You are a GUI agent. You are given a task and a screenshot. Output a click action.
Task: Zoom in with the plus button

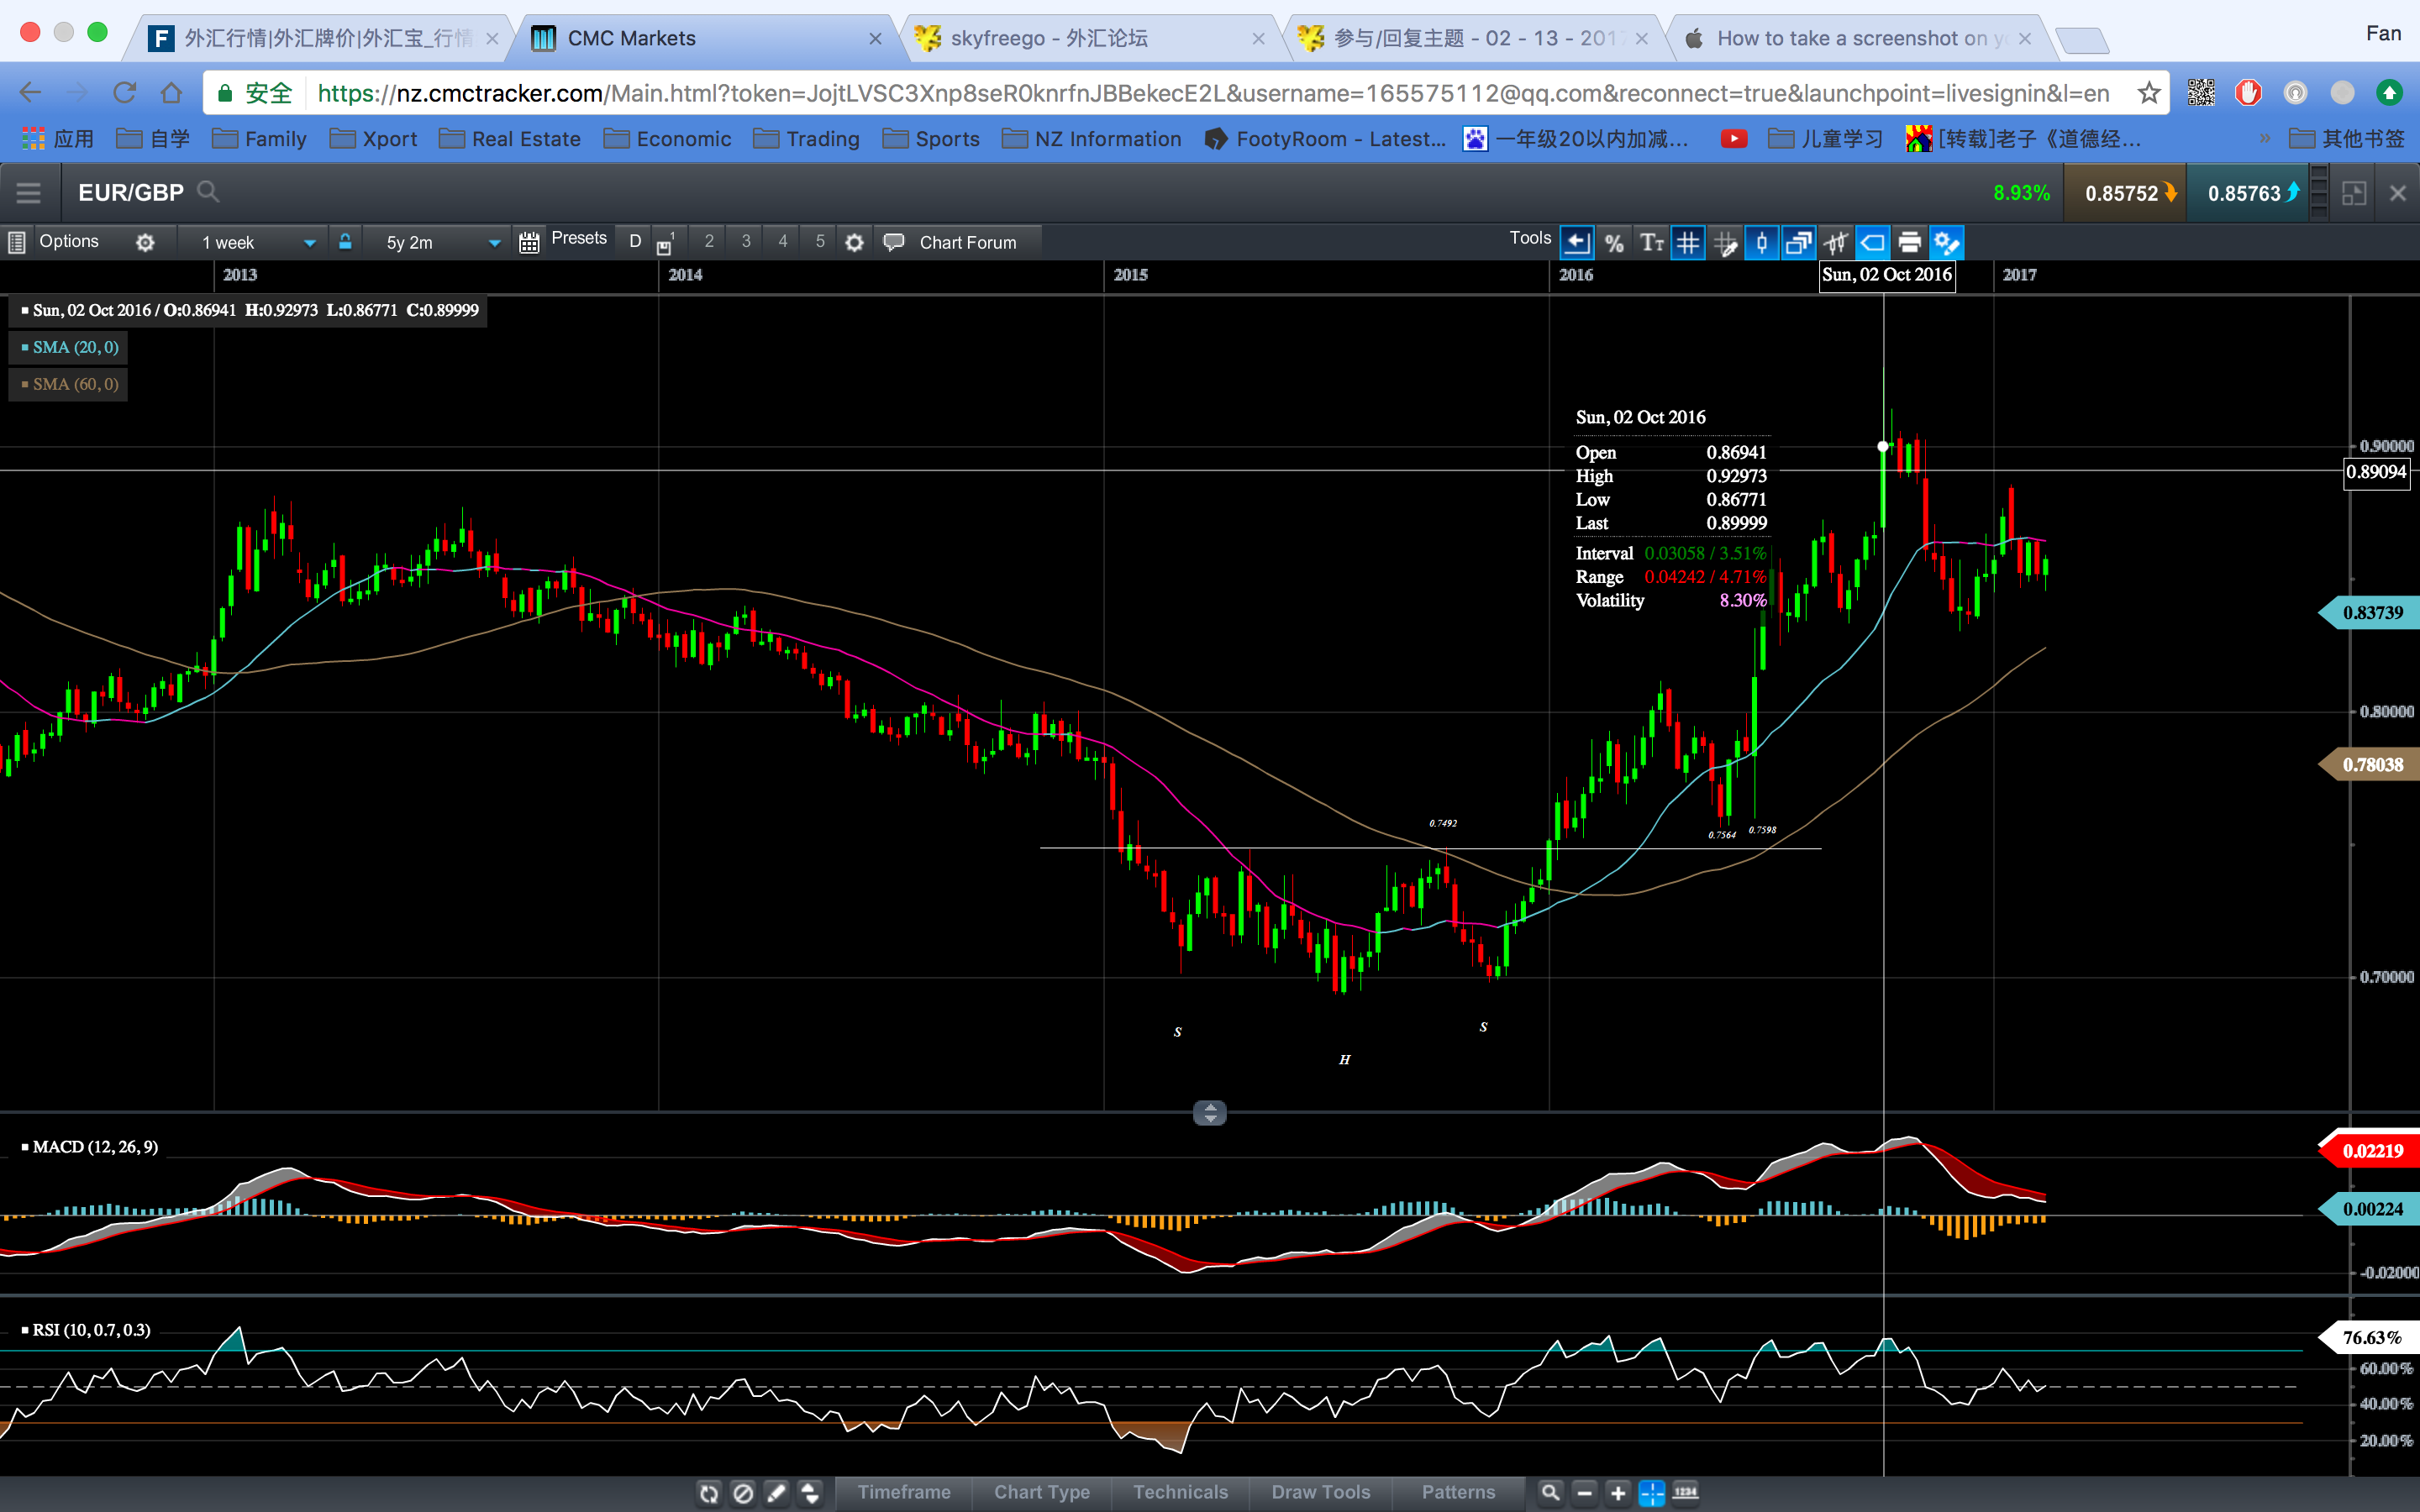click(x=1618, y=1493)
